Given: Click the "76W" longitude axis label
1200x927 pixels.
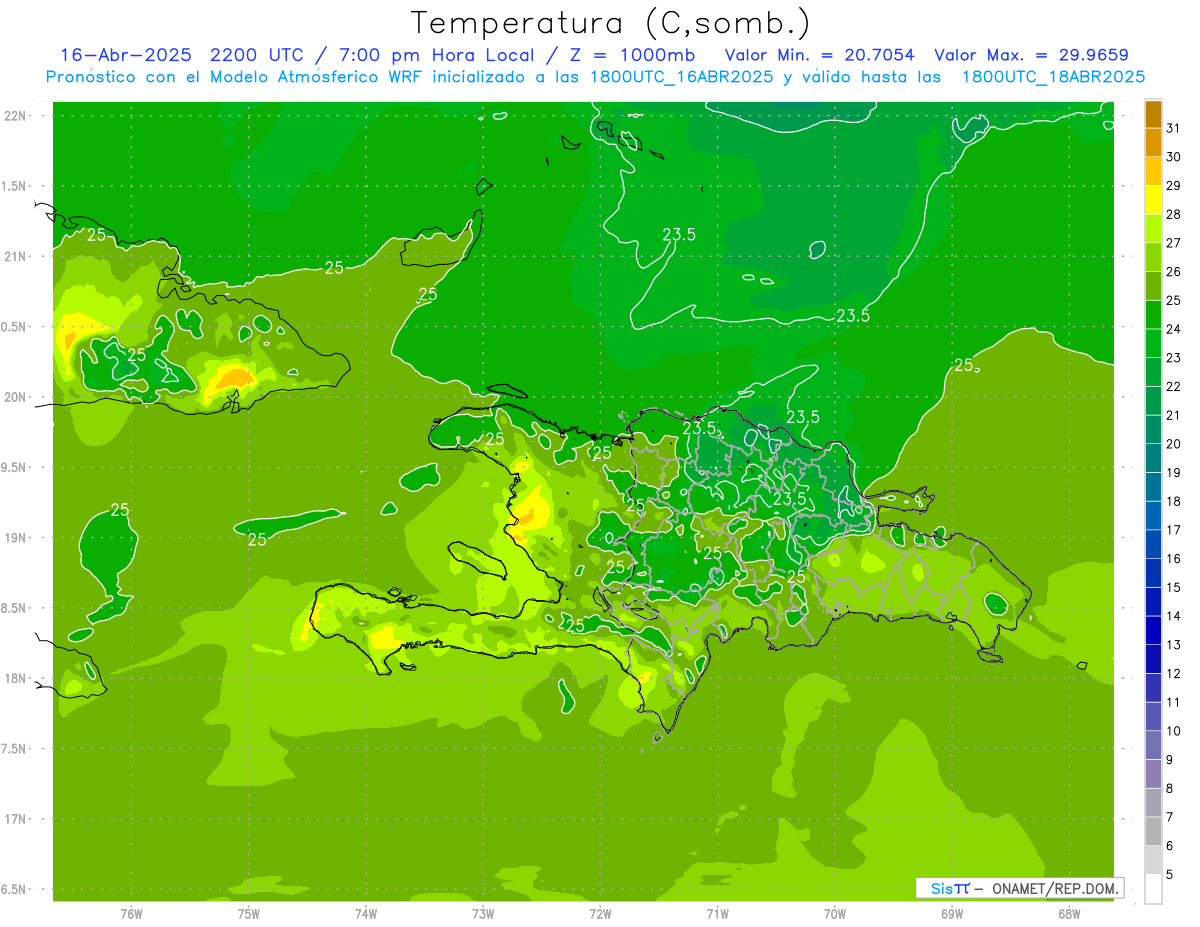Looking at the screenshot, I should click(131, 914).
